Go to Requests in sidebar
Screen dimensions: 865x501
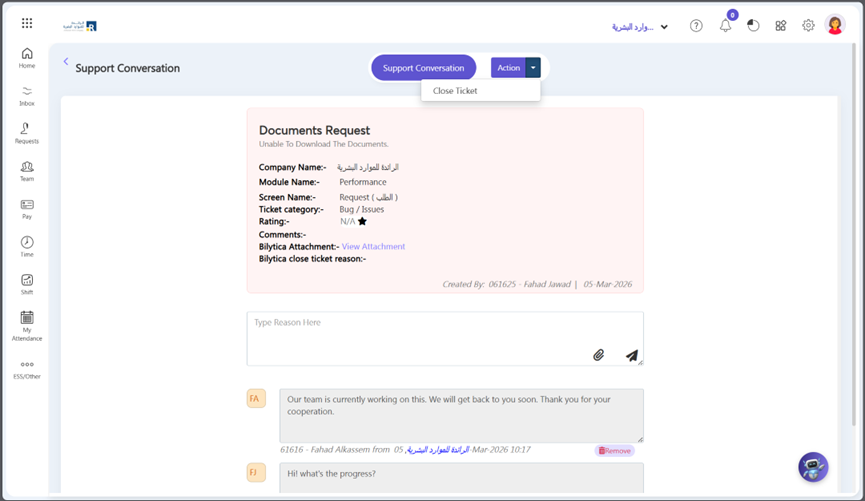(x=27, y=133)
